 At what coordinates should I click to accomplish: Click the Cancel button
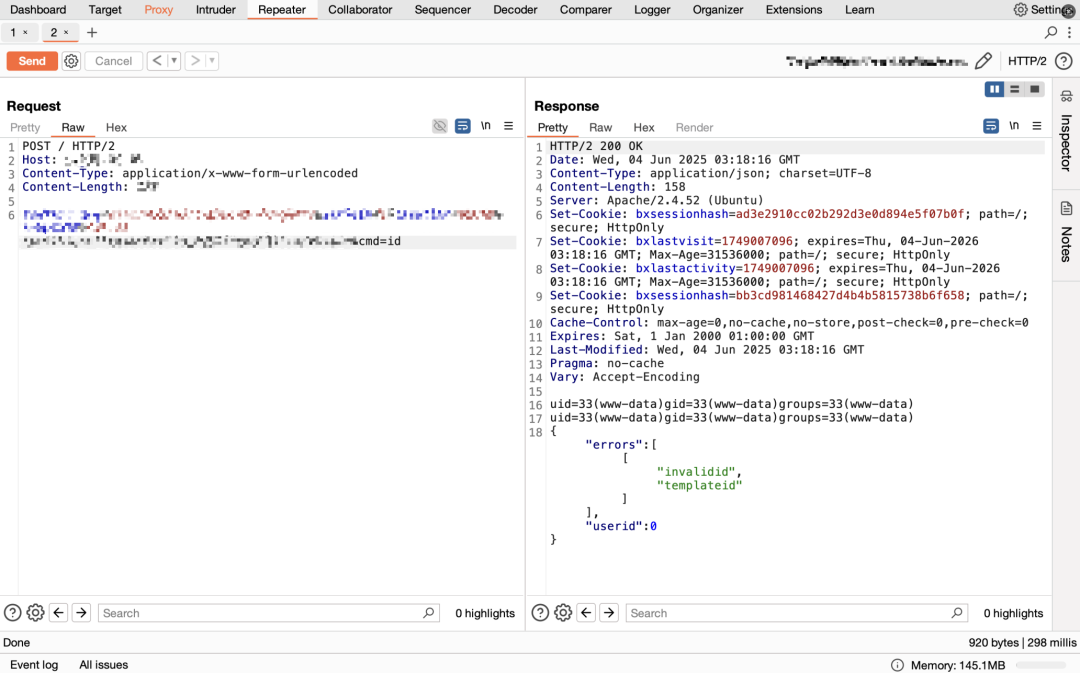pyautogui.click(x=114, y=61)
